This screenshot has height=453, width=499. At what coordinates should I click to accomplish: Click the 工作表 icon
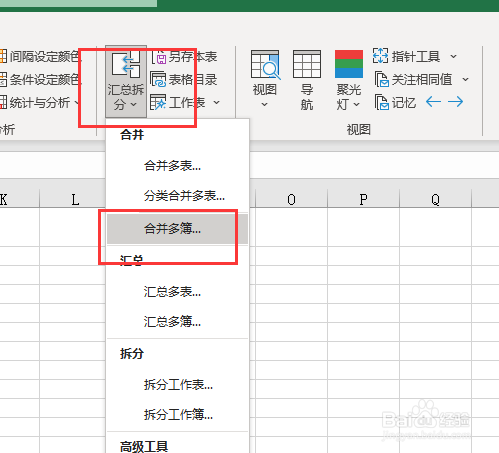pyautogui.click(x=158, y=102)
